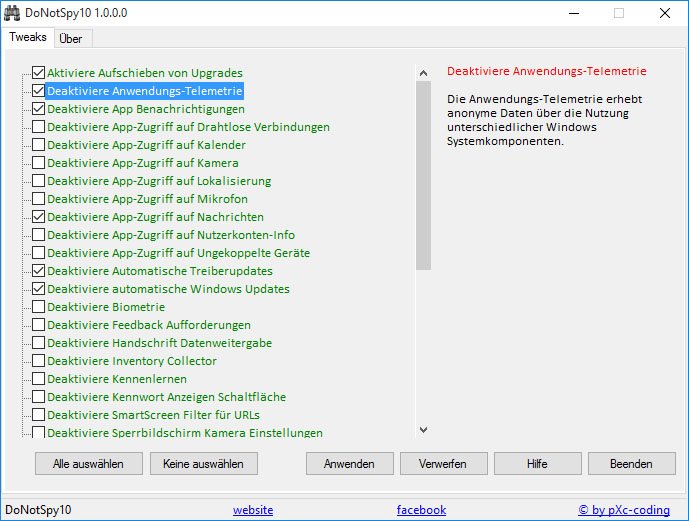Minimize the DoNotSpy10 window

pos(574,13)
